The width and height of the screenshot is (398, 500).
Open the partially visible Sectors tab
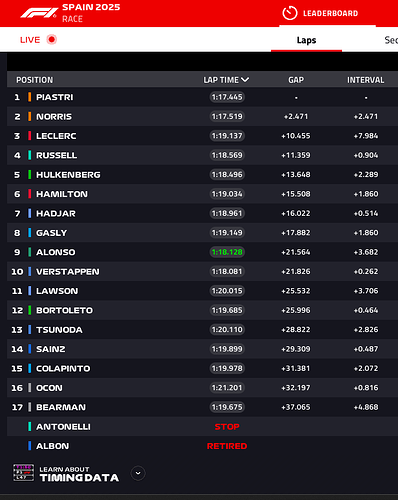[391, 40]
